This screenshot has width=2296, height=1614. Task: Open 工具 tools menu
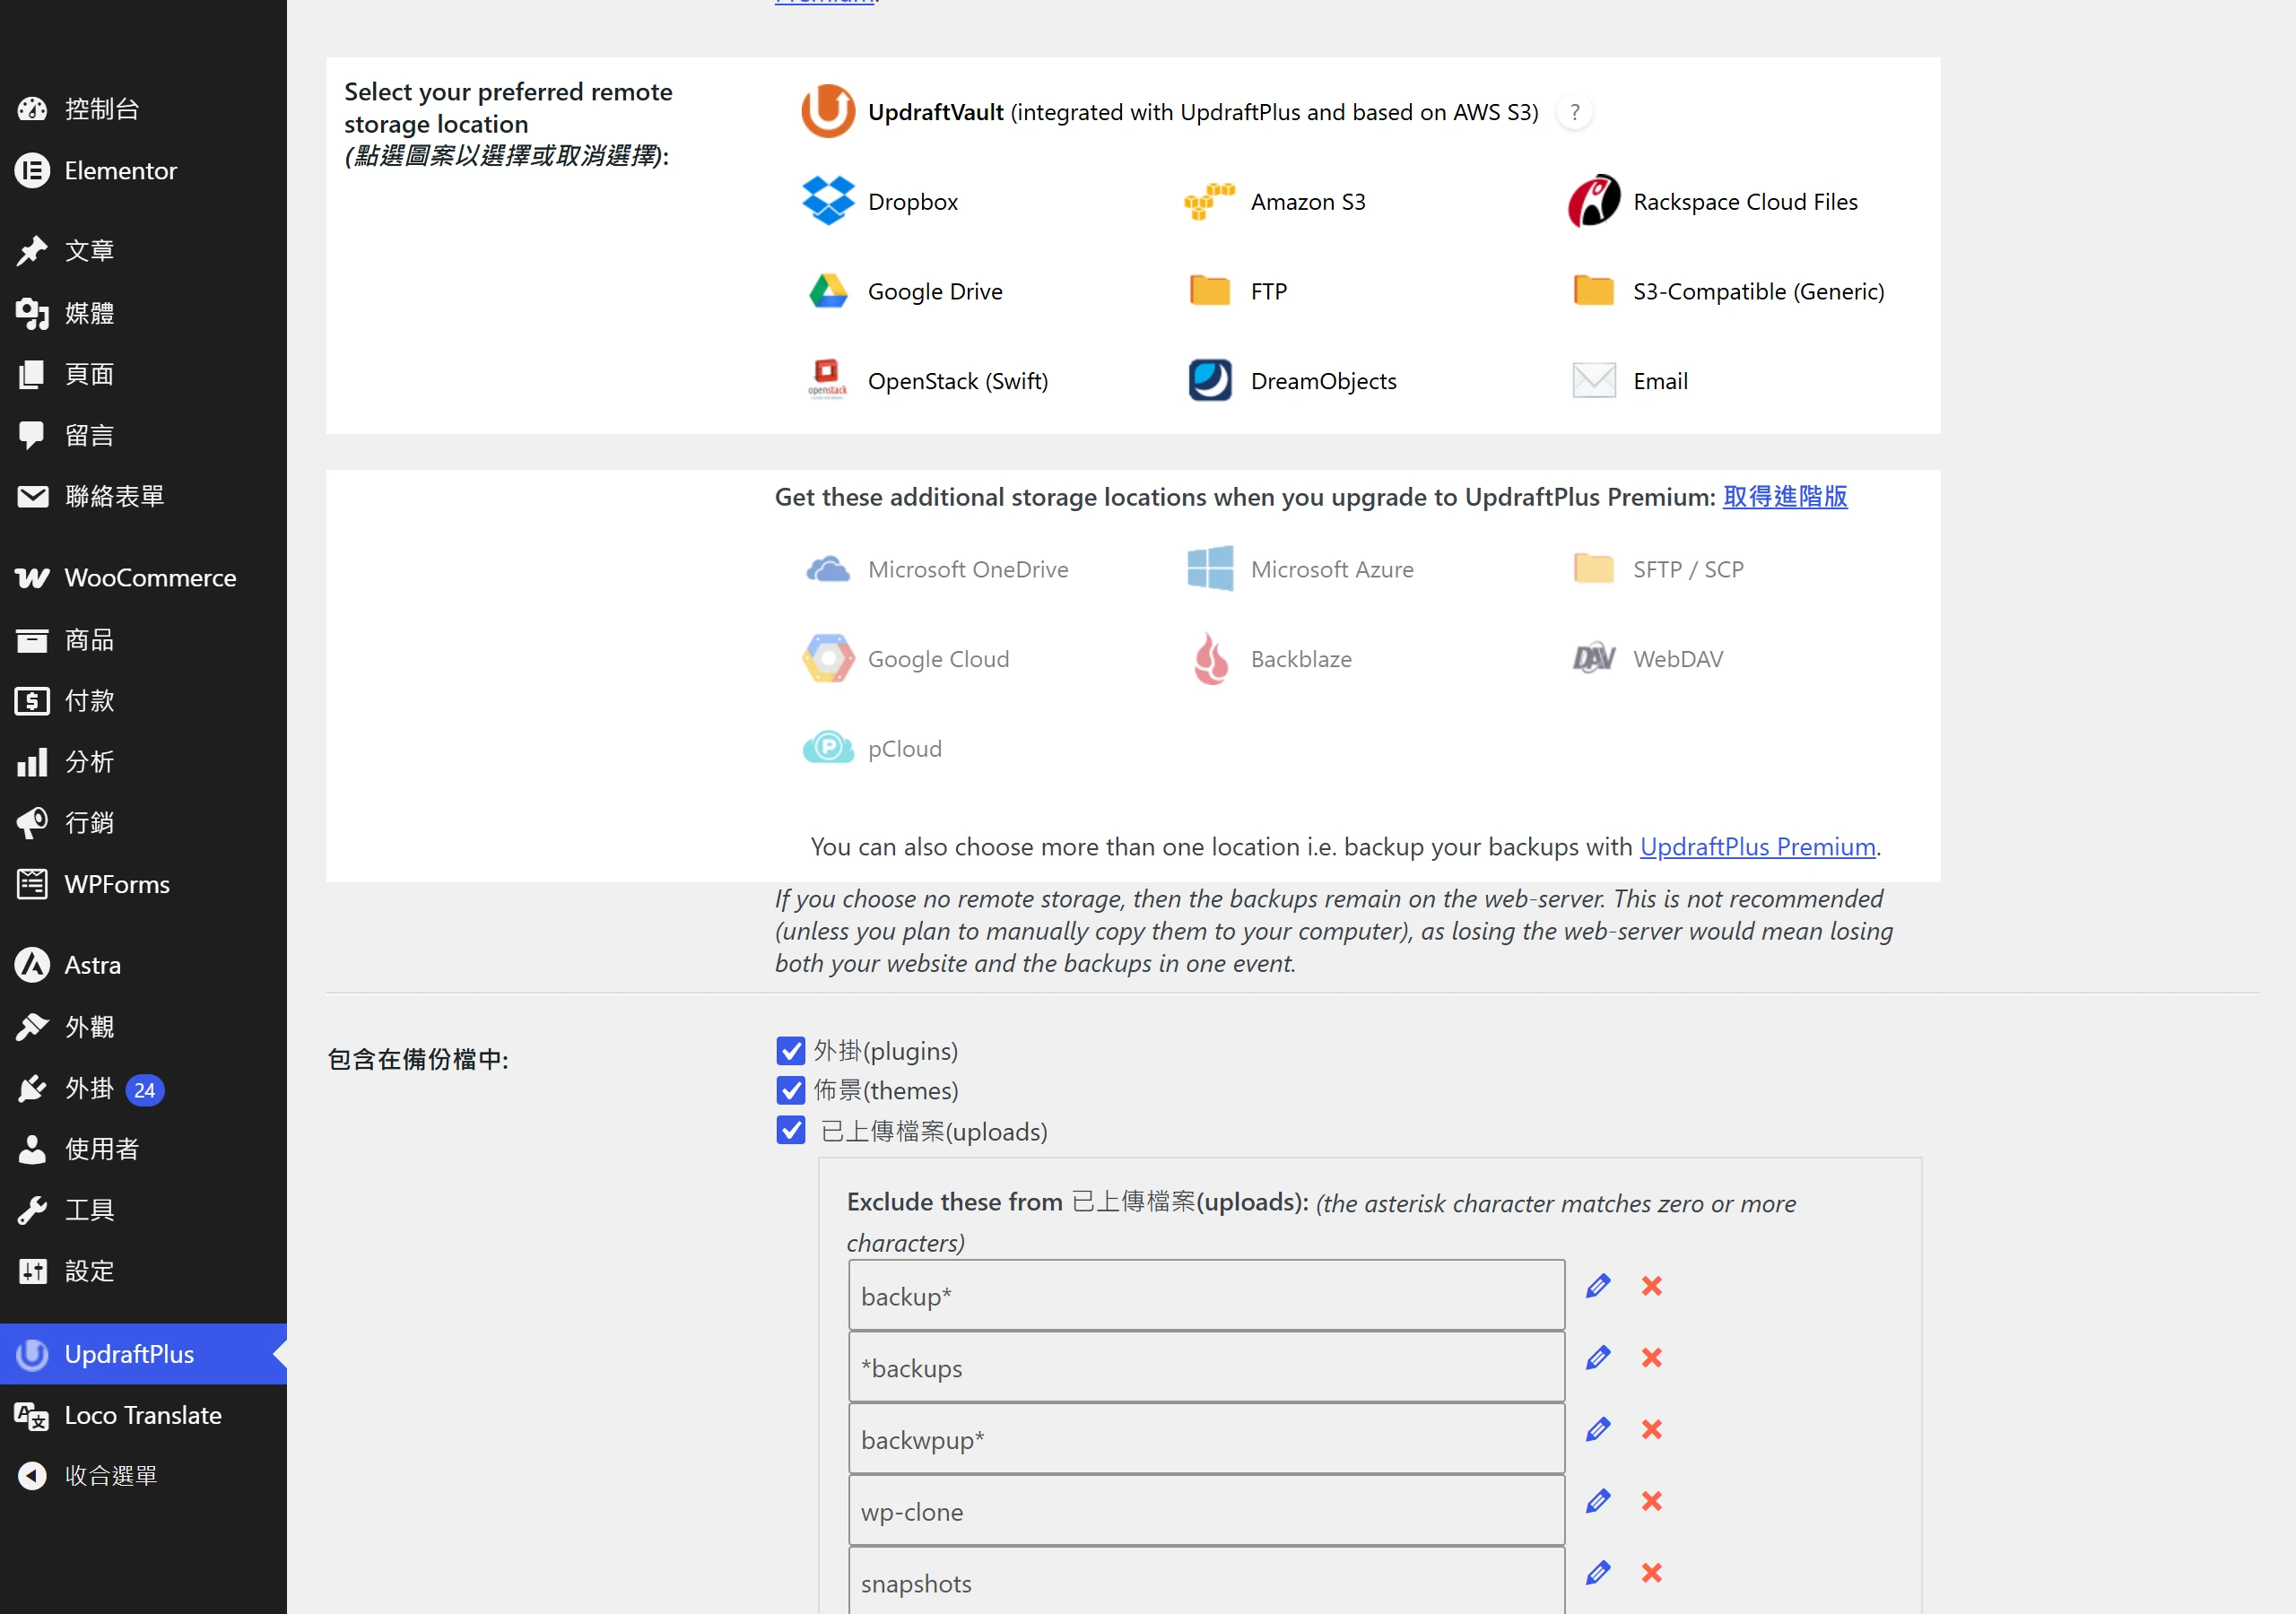(143, 1210)
